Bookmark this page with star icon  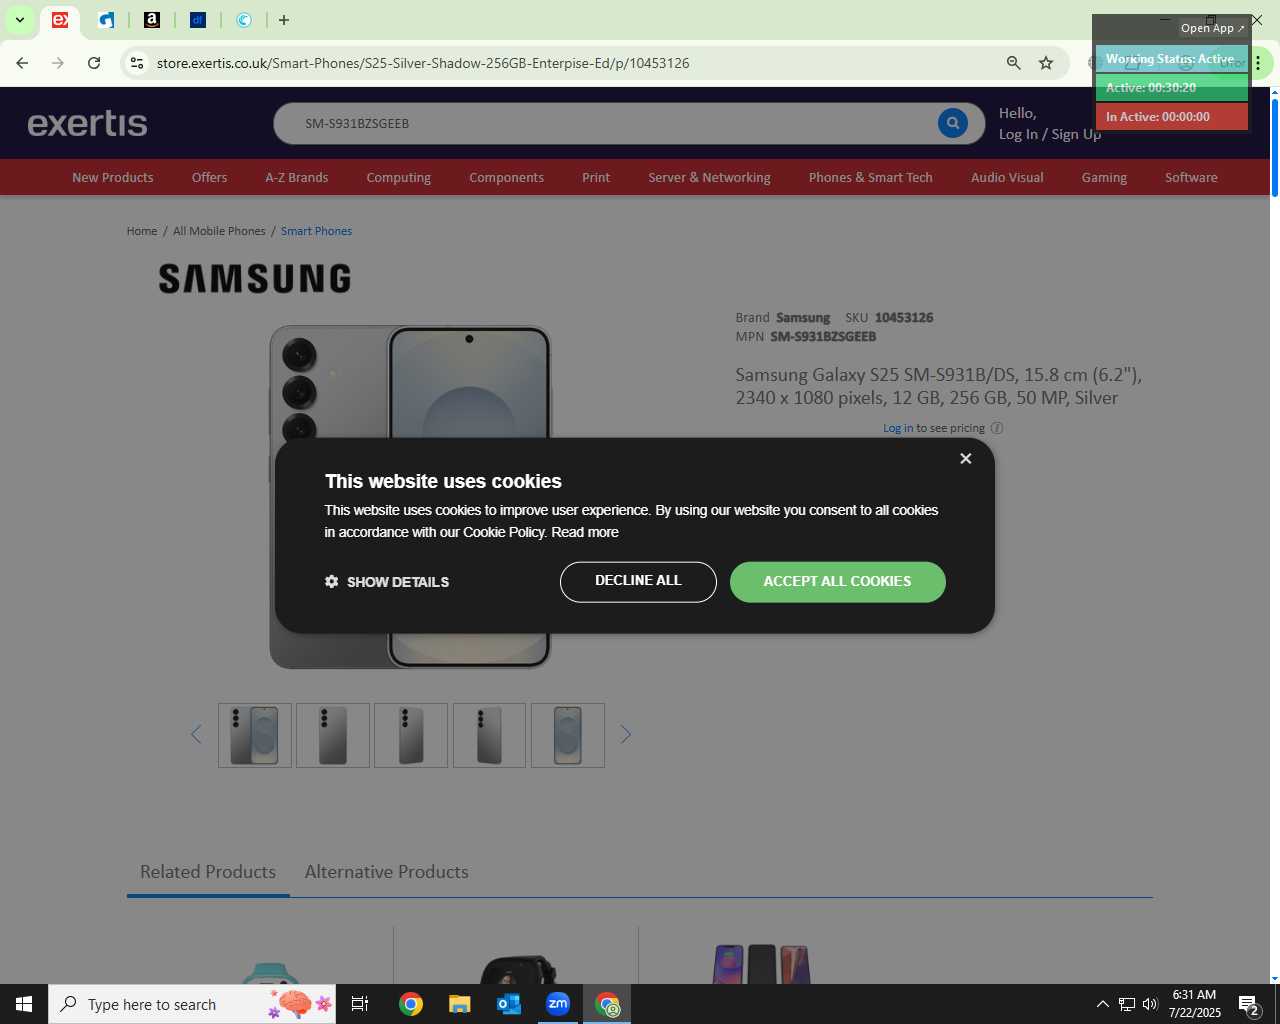pos(1046,63)
